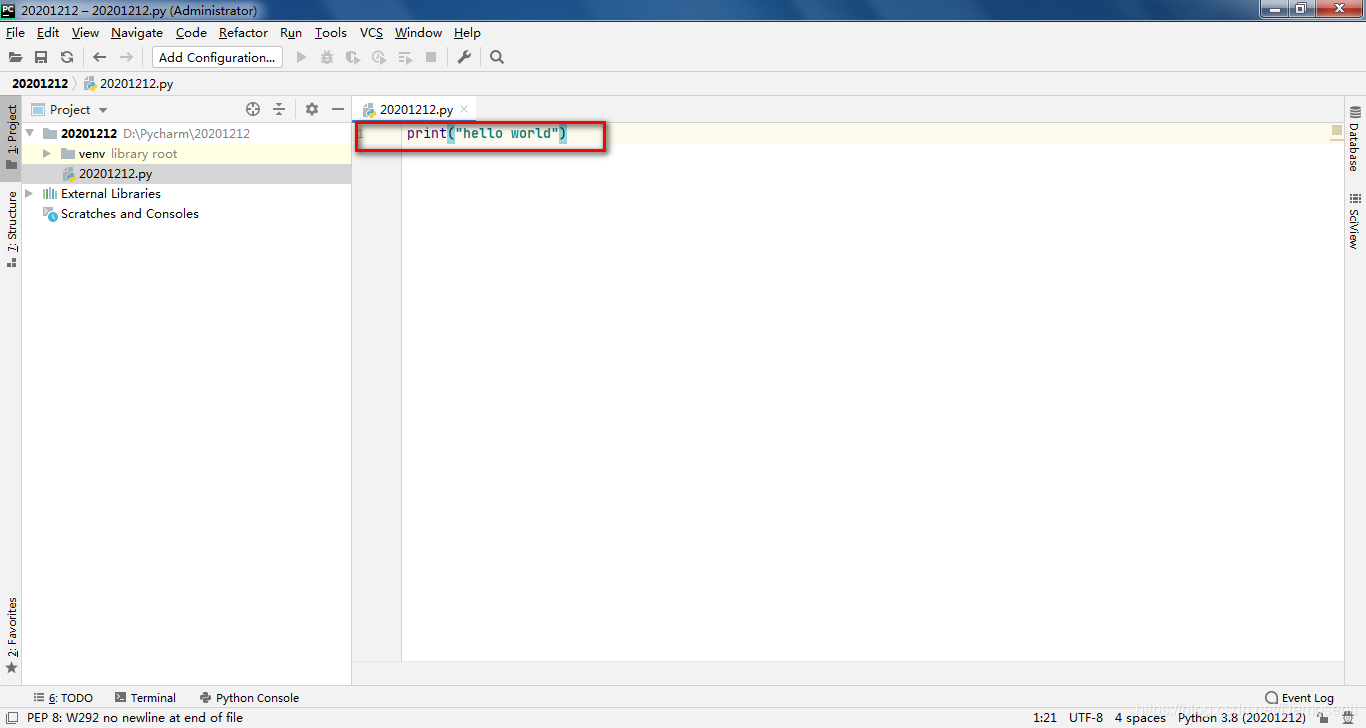Toggle tool window bars icon in status bar
Screen dimensions: 1366x728
click(12, 718)
